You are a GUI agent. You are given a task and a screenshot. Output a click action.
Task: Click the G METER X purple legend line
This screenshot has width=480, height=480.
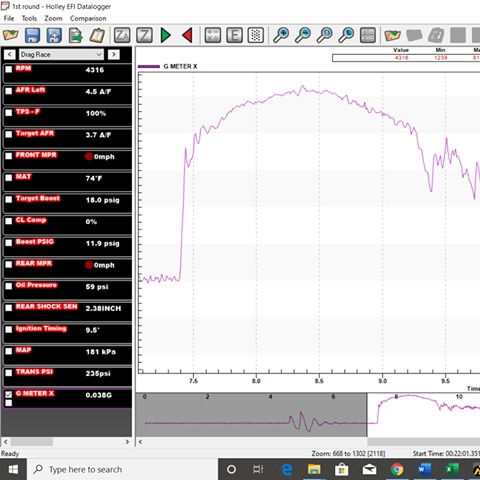click(x=149, y=67)
